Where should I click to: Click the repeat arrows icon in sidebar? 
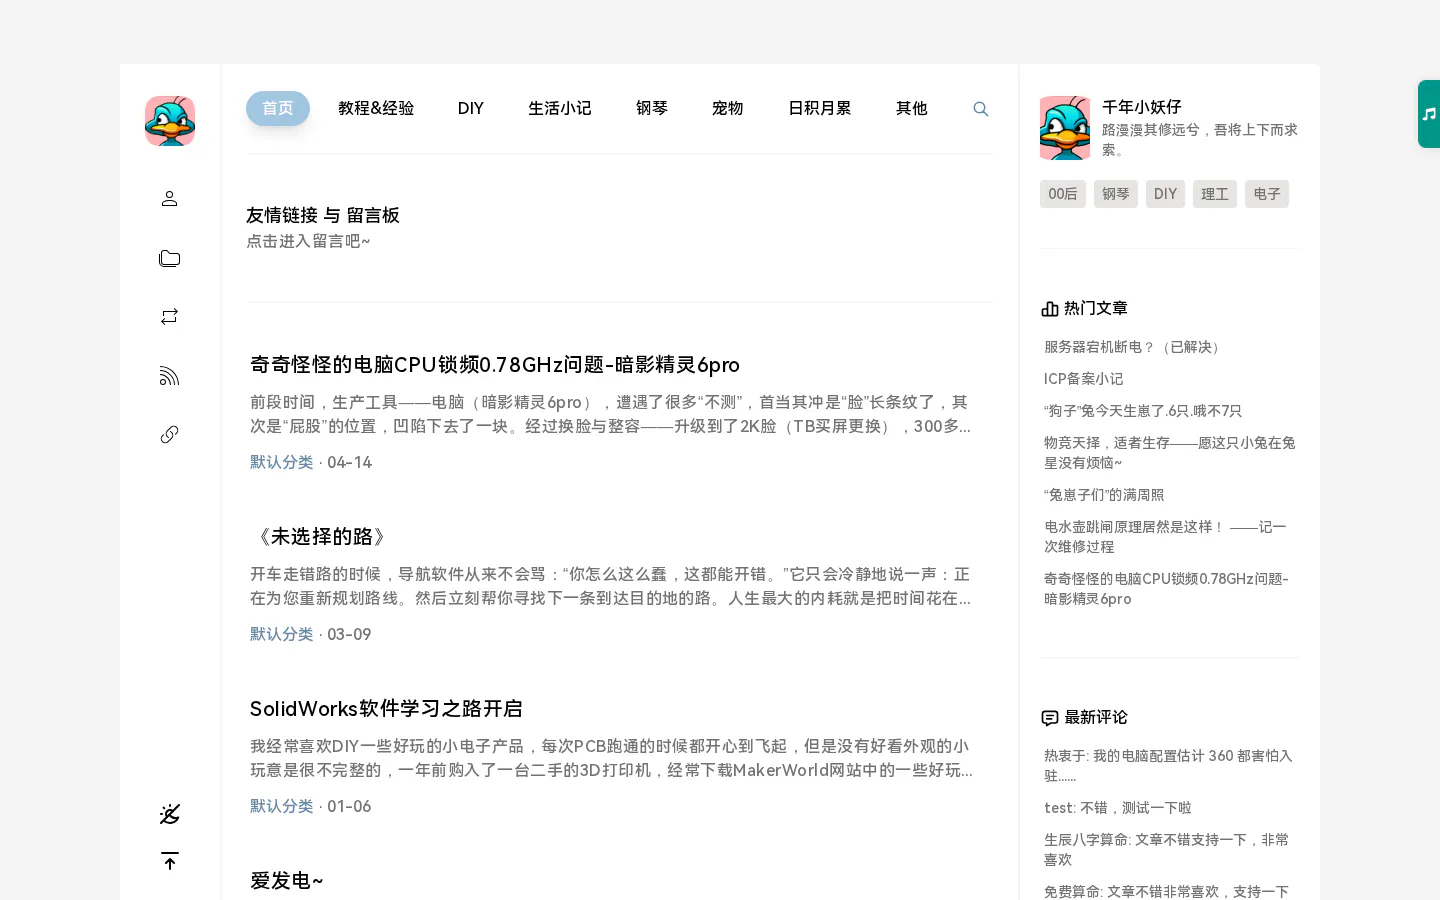[x=170, y=316]
